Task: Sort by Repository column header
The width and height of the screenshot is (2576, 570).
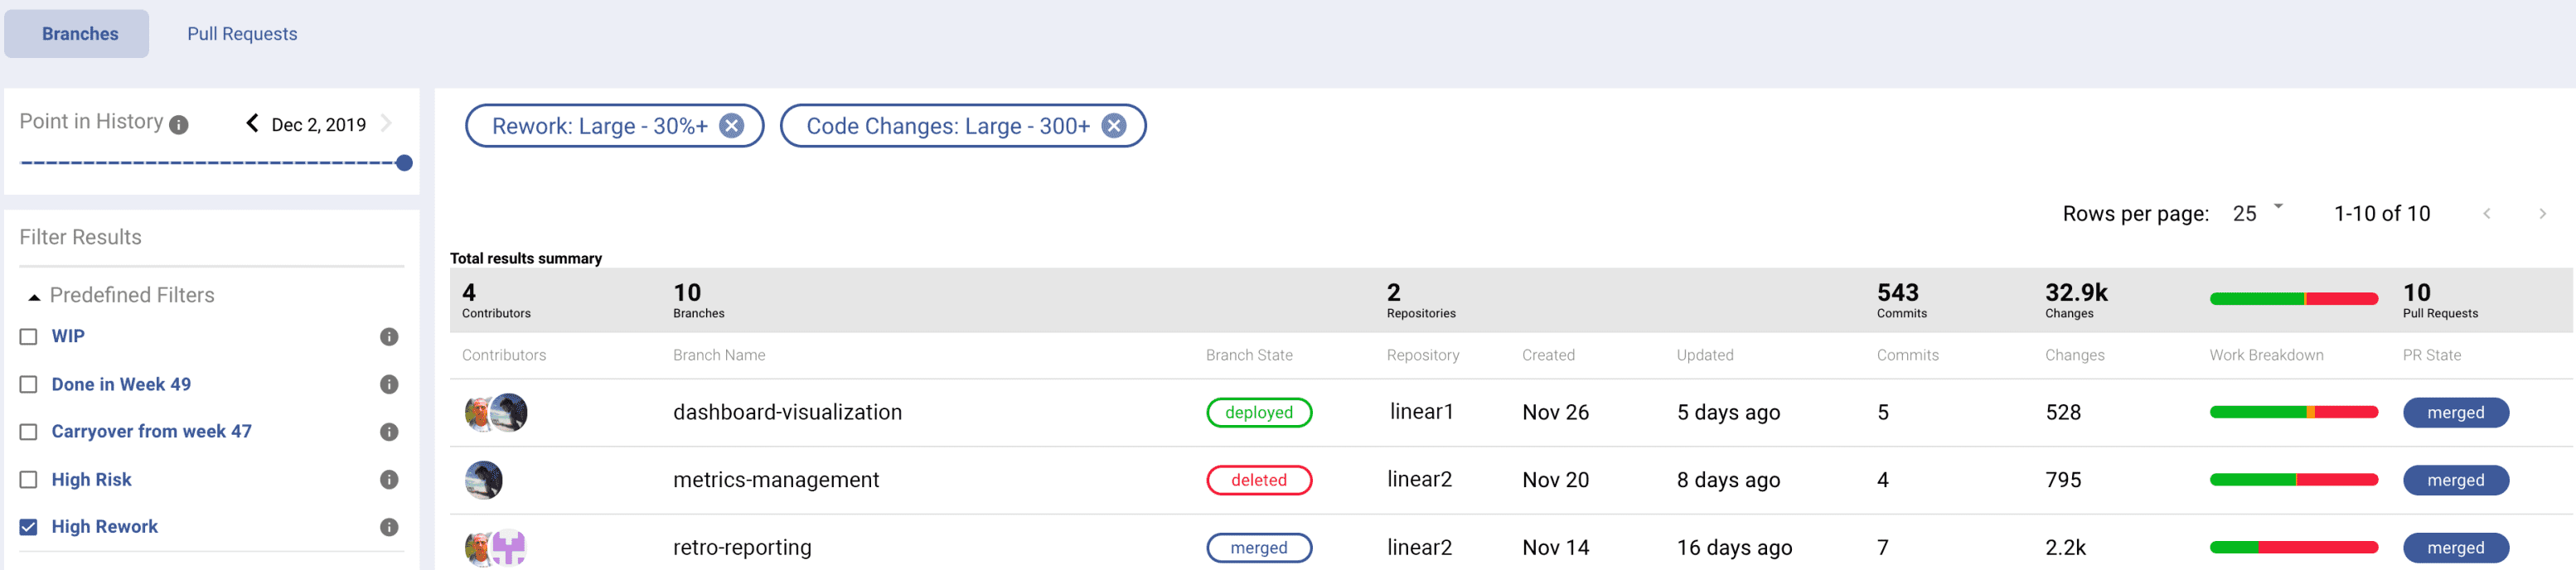Action: (1423, 355)
